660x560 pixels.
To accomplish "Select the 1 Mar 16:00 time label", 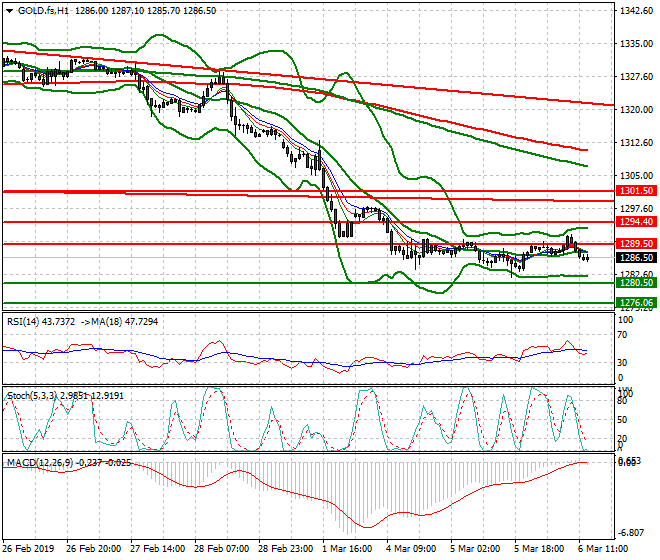I will pyautogui.click(x=347, y=549).
